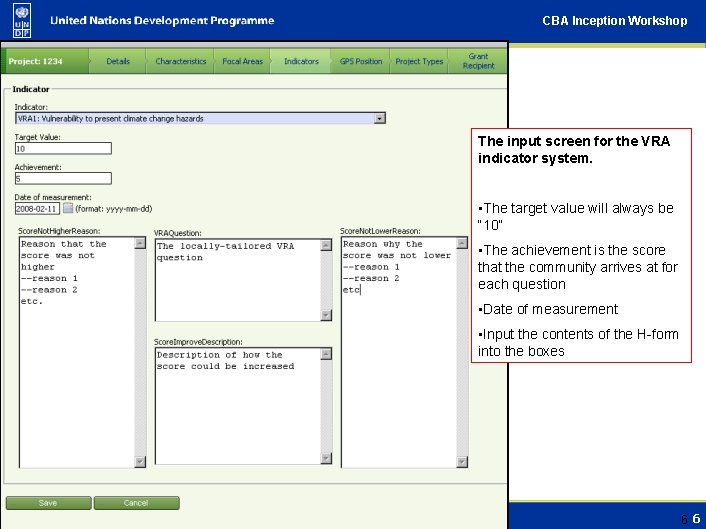
Task: Focus the Target Value input field
Action: tap(63, 149)
